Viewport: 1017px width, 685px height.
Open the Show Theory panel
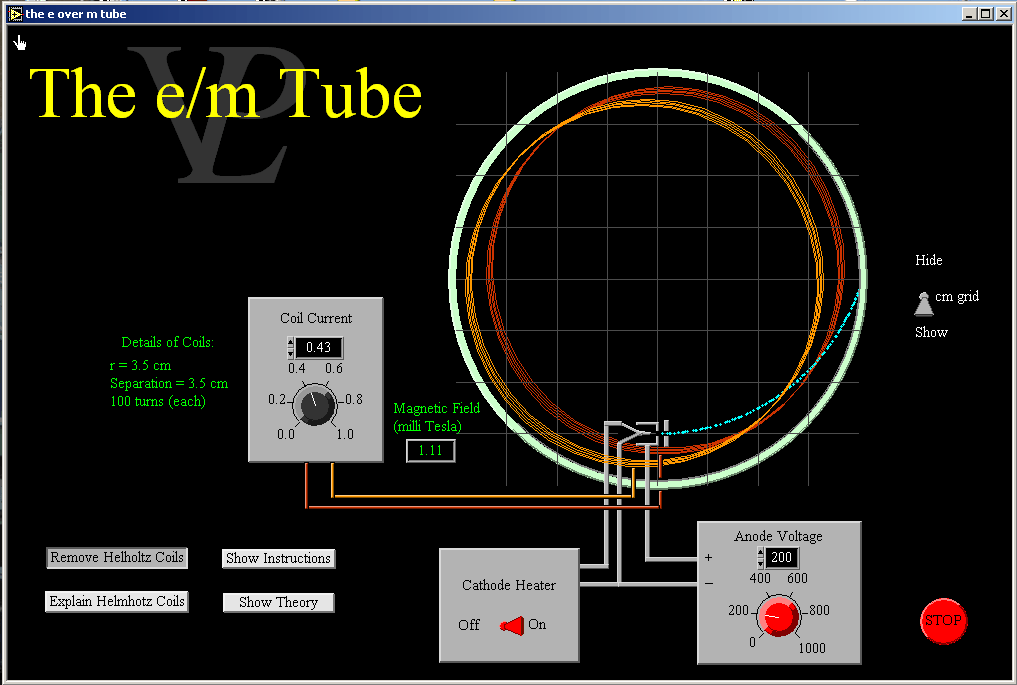click(278, 602)
